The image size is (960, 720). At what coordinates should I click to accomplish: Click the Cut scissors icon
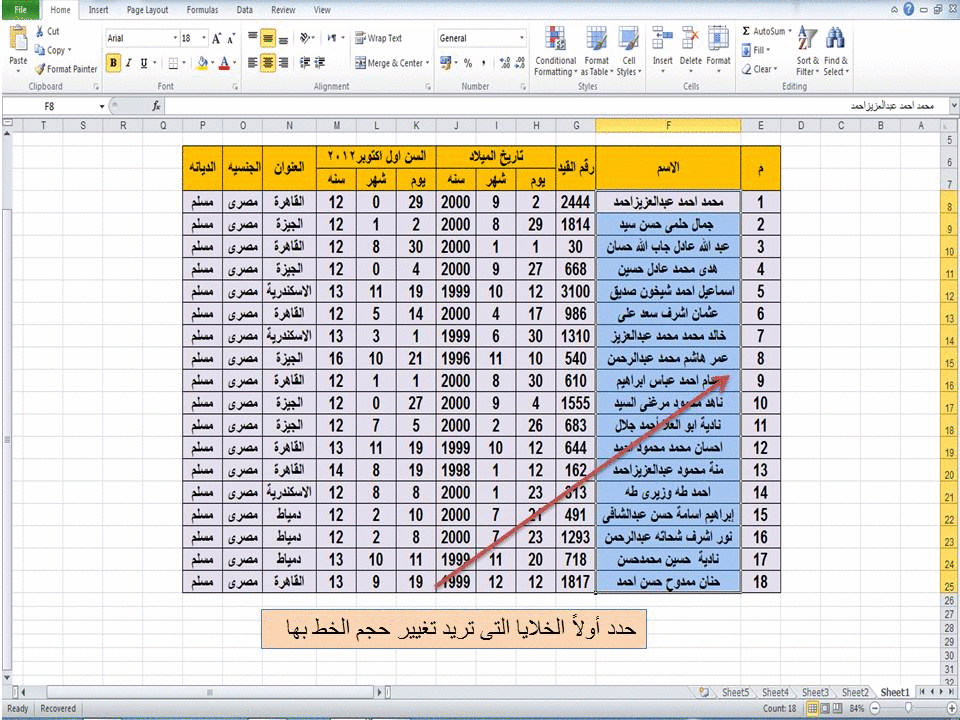click(x=40, y=31)
